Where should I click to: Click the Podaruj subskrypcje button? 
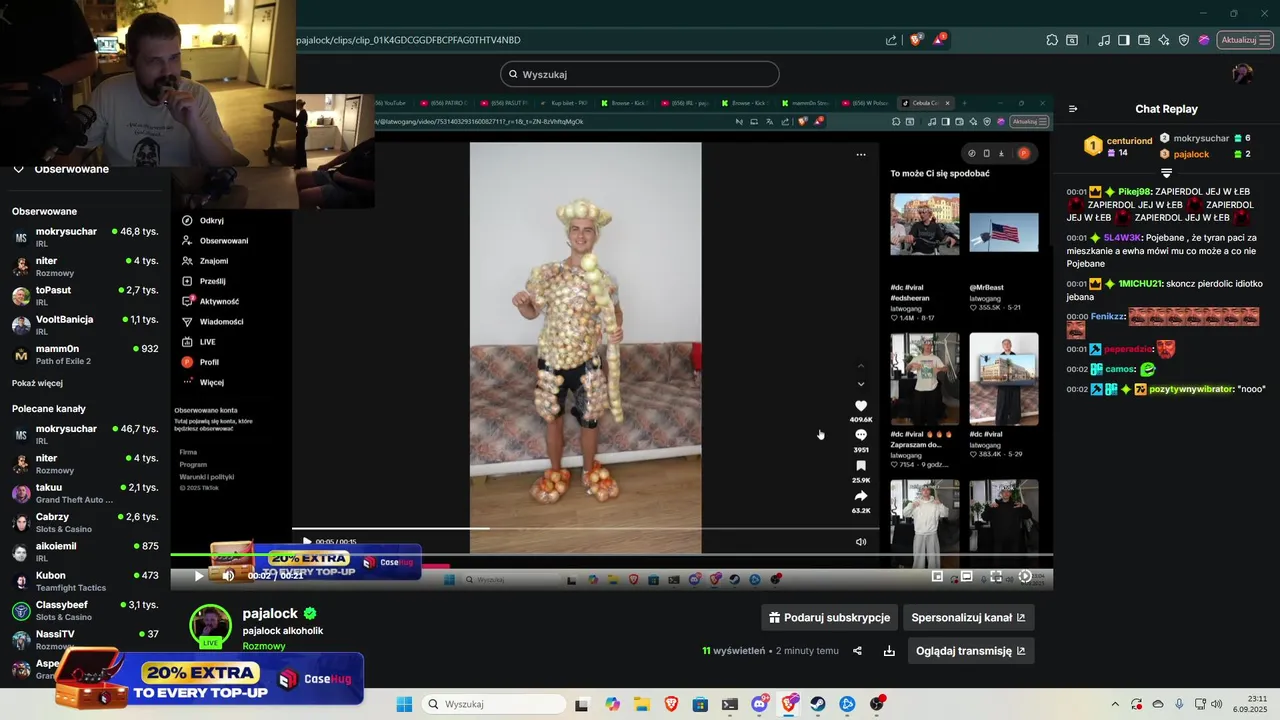coord(829,617)
